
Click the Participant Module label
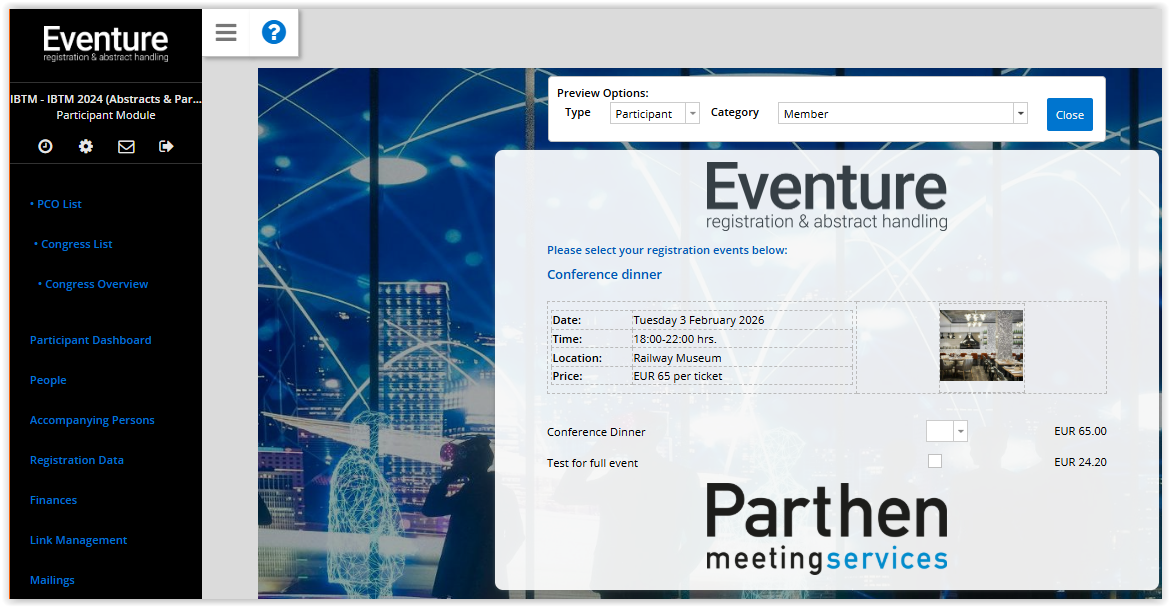(105, 115)
